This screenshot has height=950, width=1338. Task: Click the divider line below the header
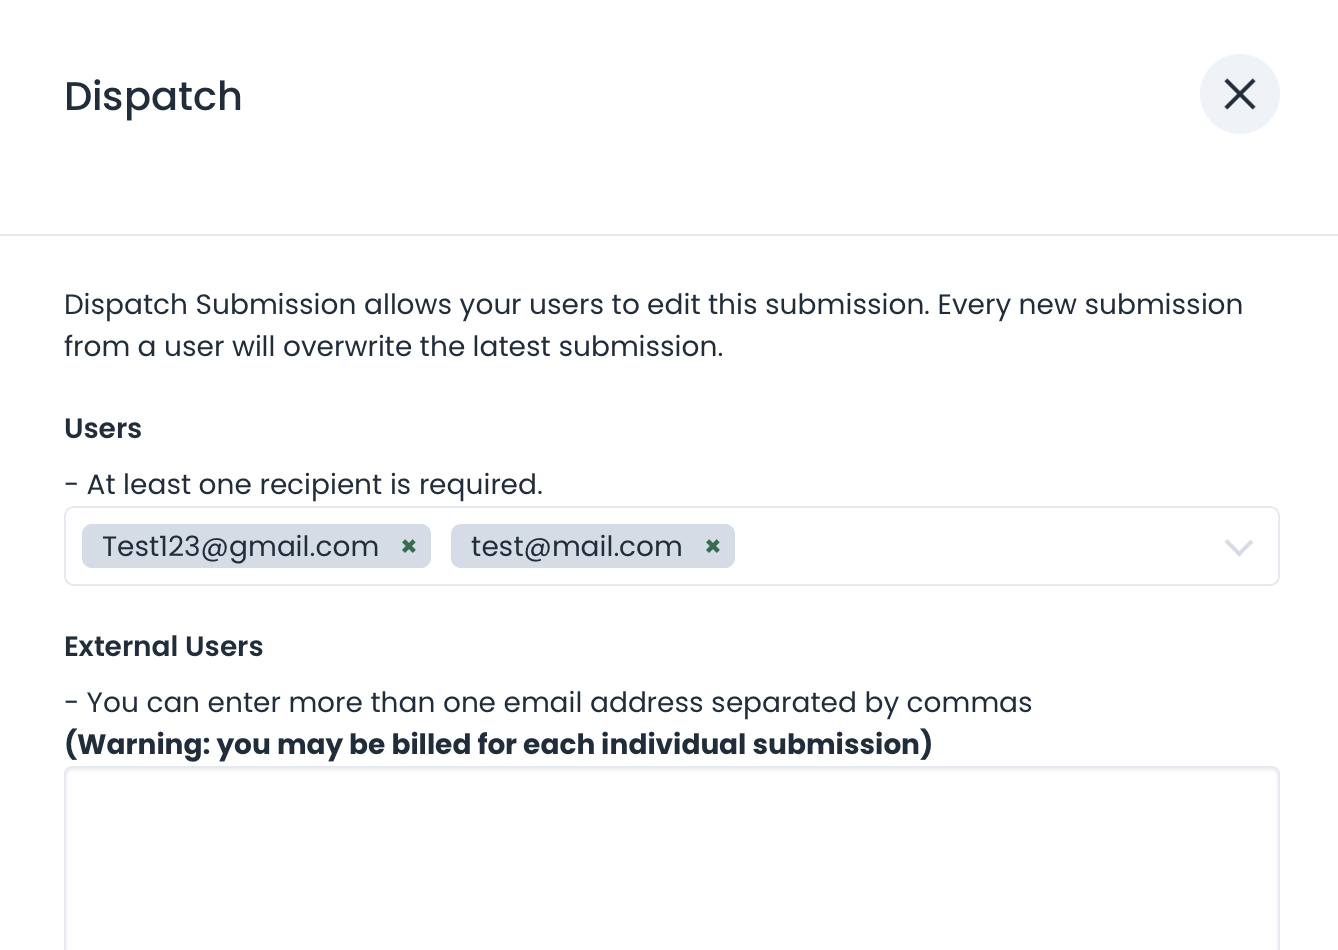pyautogui.click(x=669, y=235)
